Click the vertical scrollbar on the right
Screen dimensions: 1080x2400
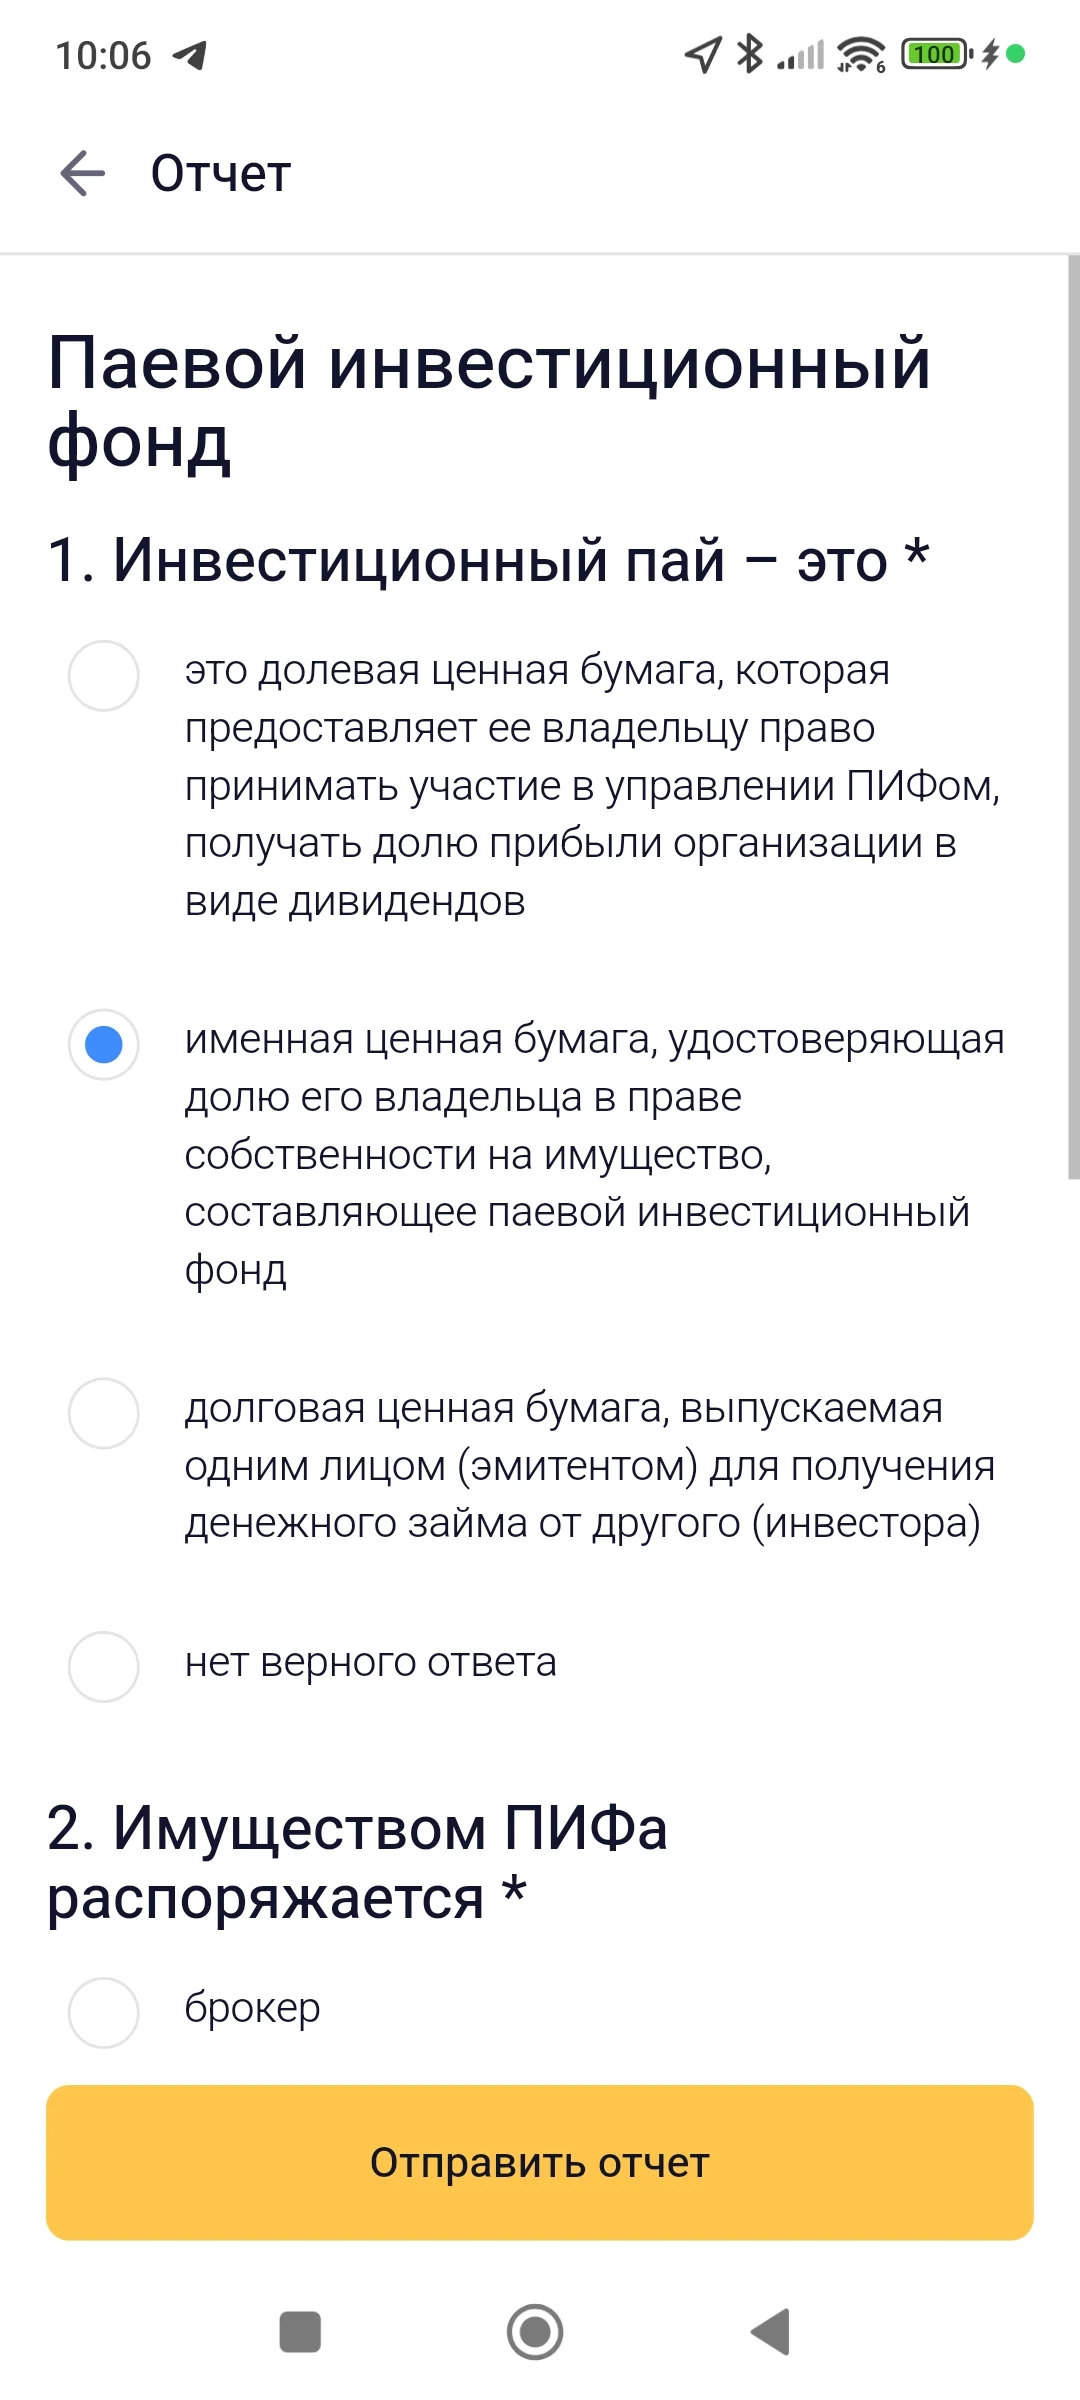[1073, 718]
